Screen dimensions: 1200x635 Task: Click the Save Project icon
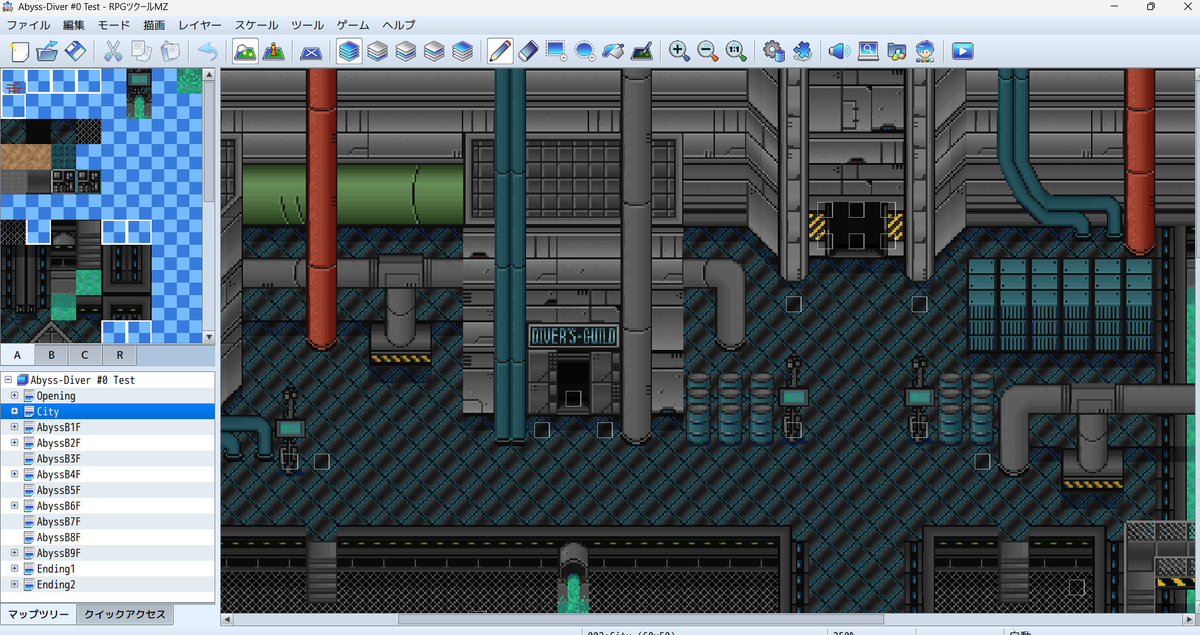coord(76,51)
